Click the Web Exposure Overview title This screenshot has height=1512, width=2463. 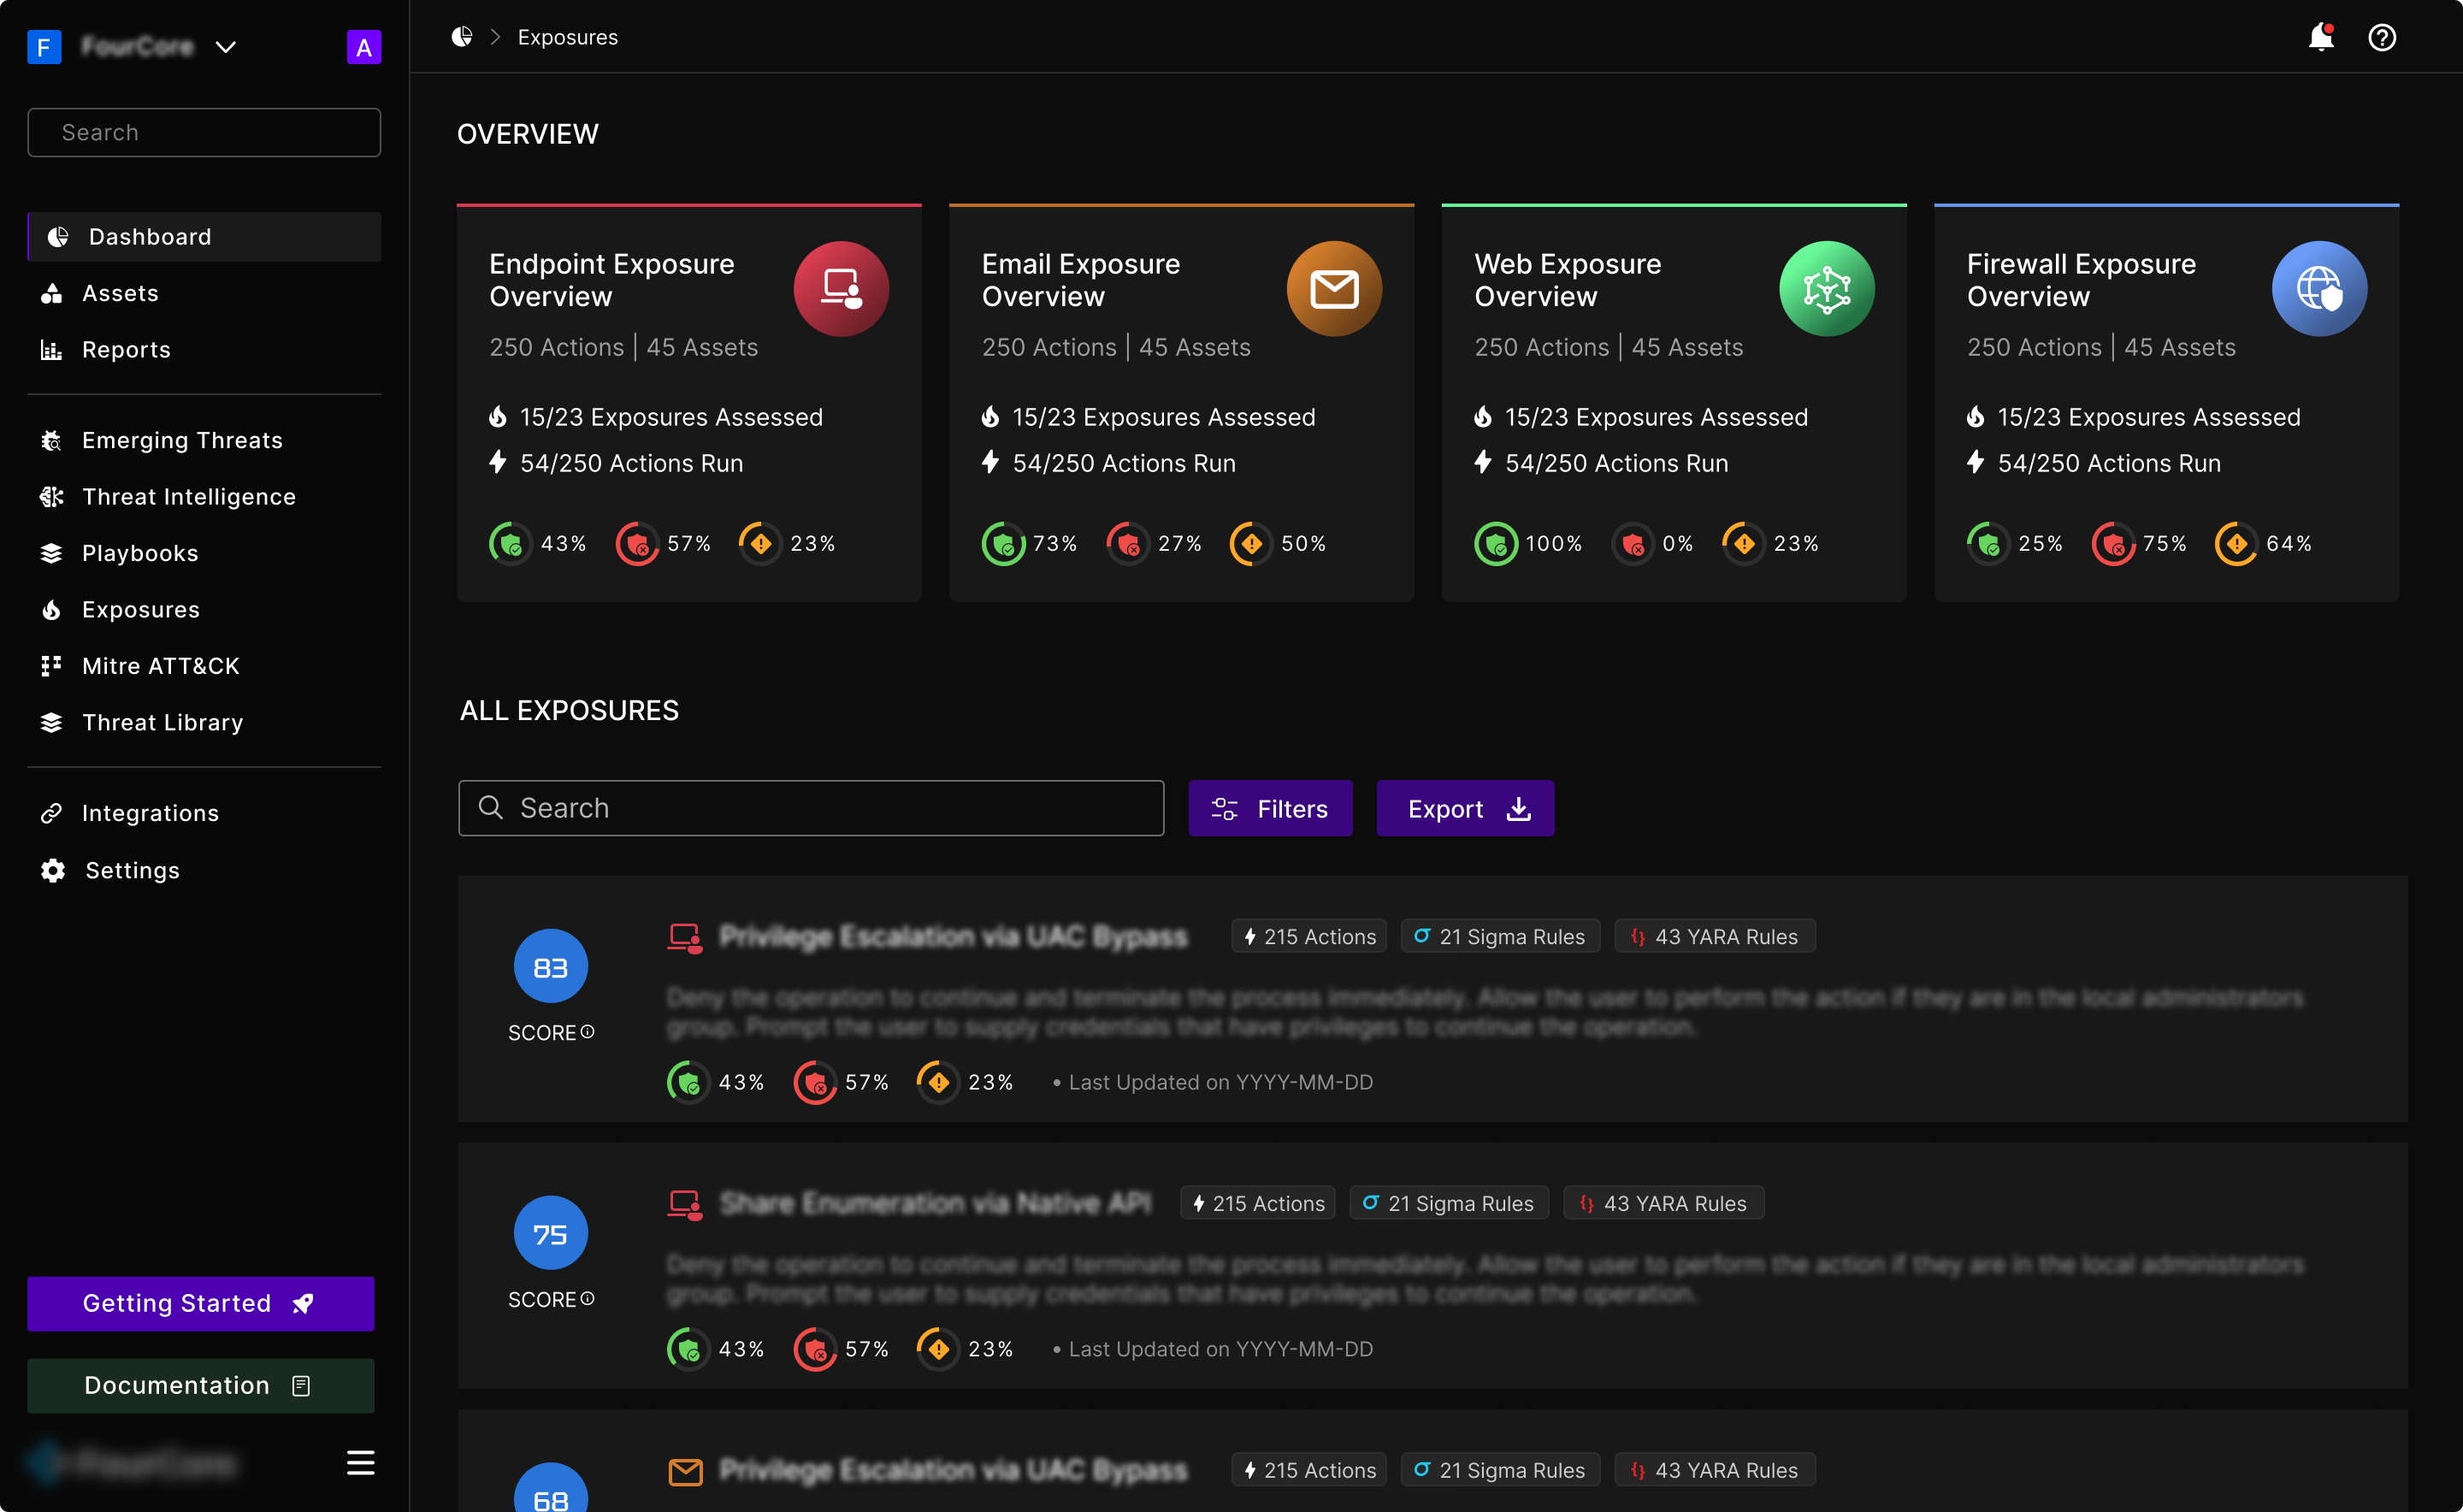tap(1568, 280)
